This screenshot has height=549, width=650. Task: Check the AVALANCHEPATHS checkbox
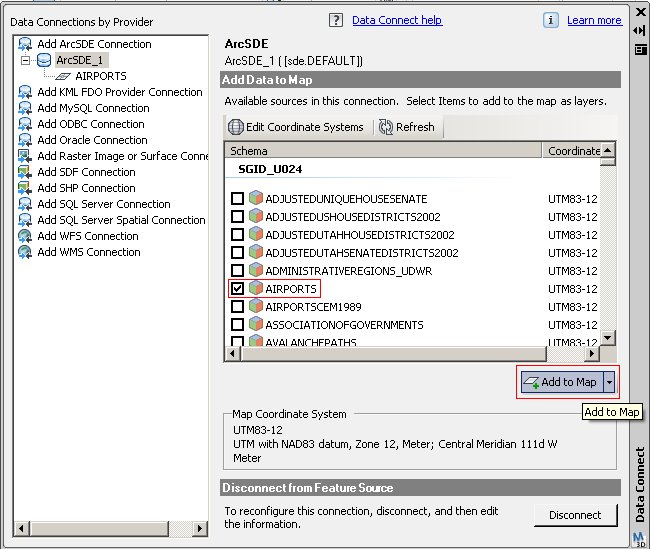237,341
